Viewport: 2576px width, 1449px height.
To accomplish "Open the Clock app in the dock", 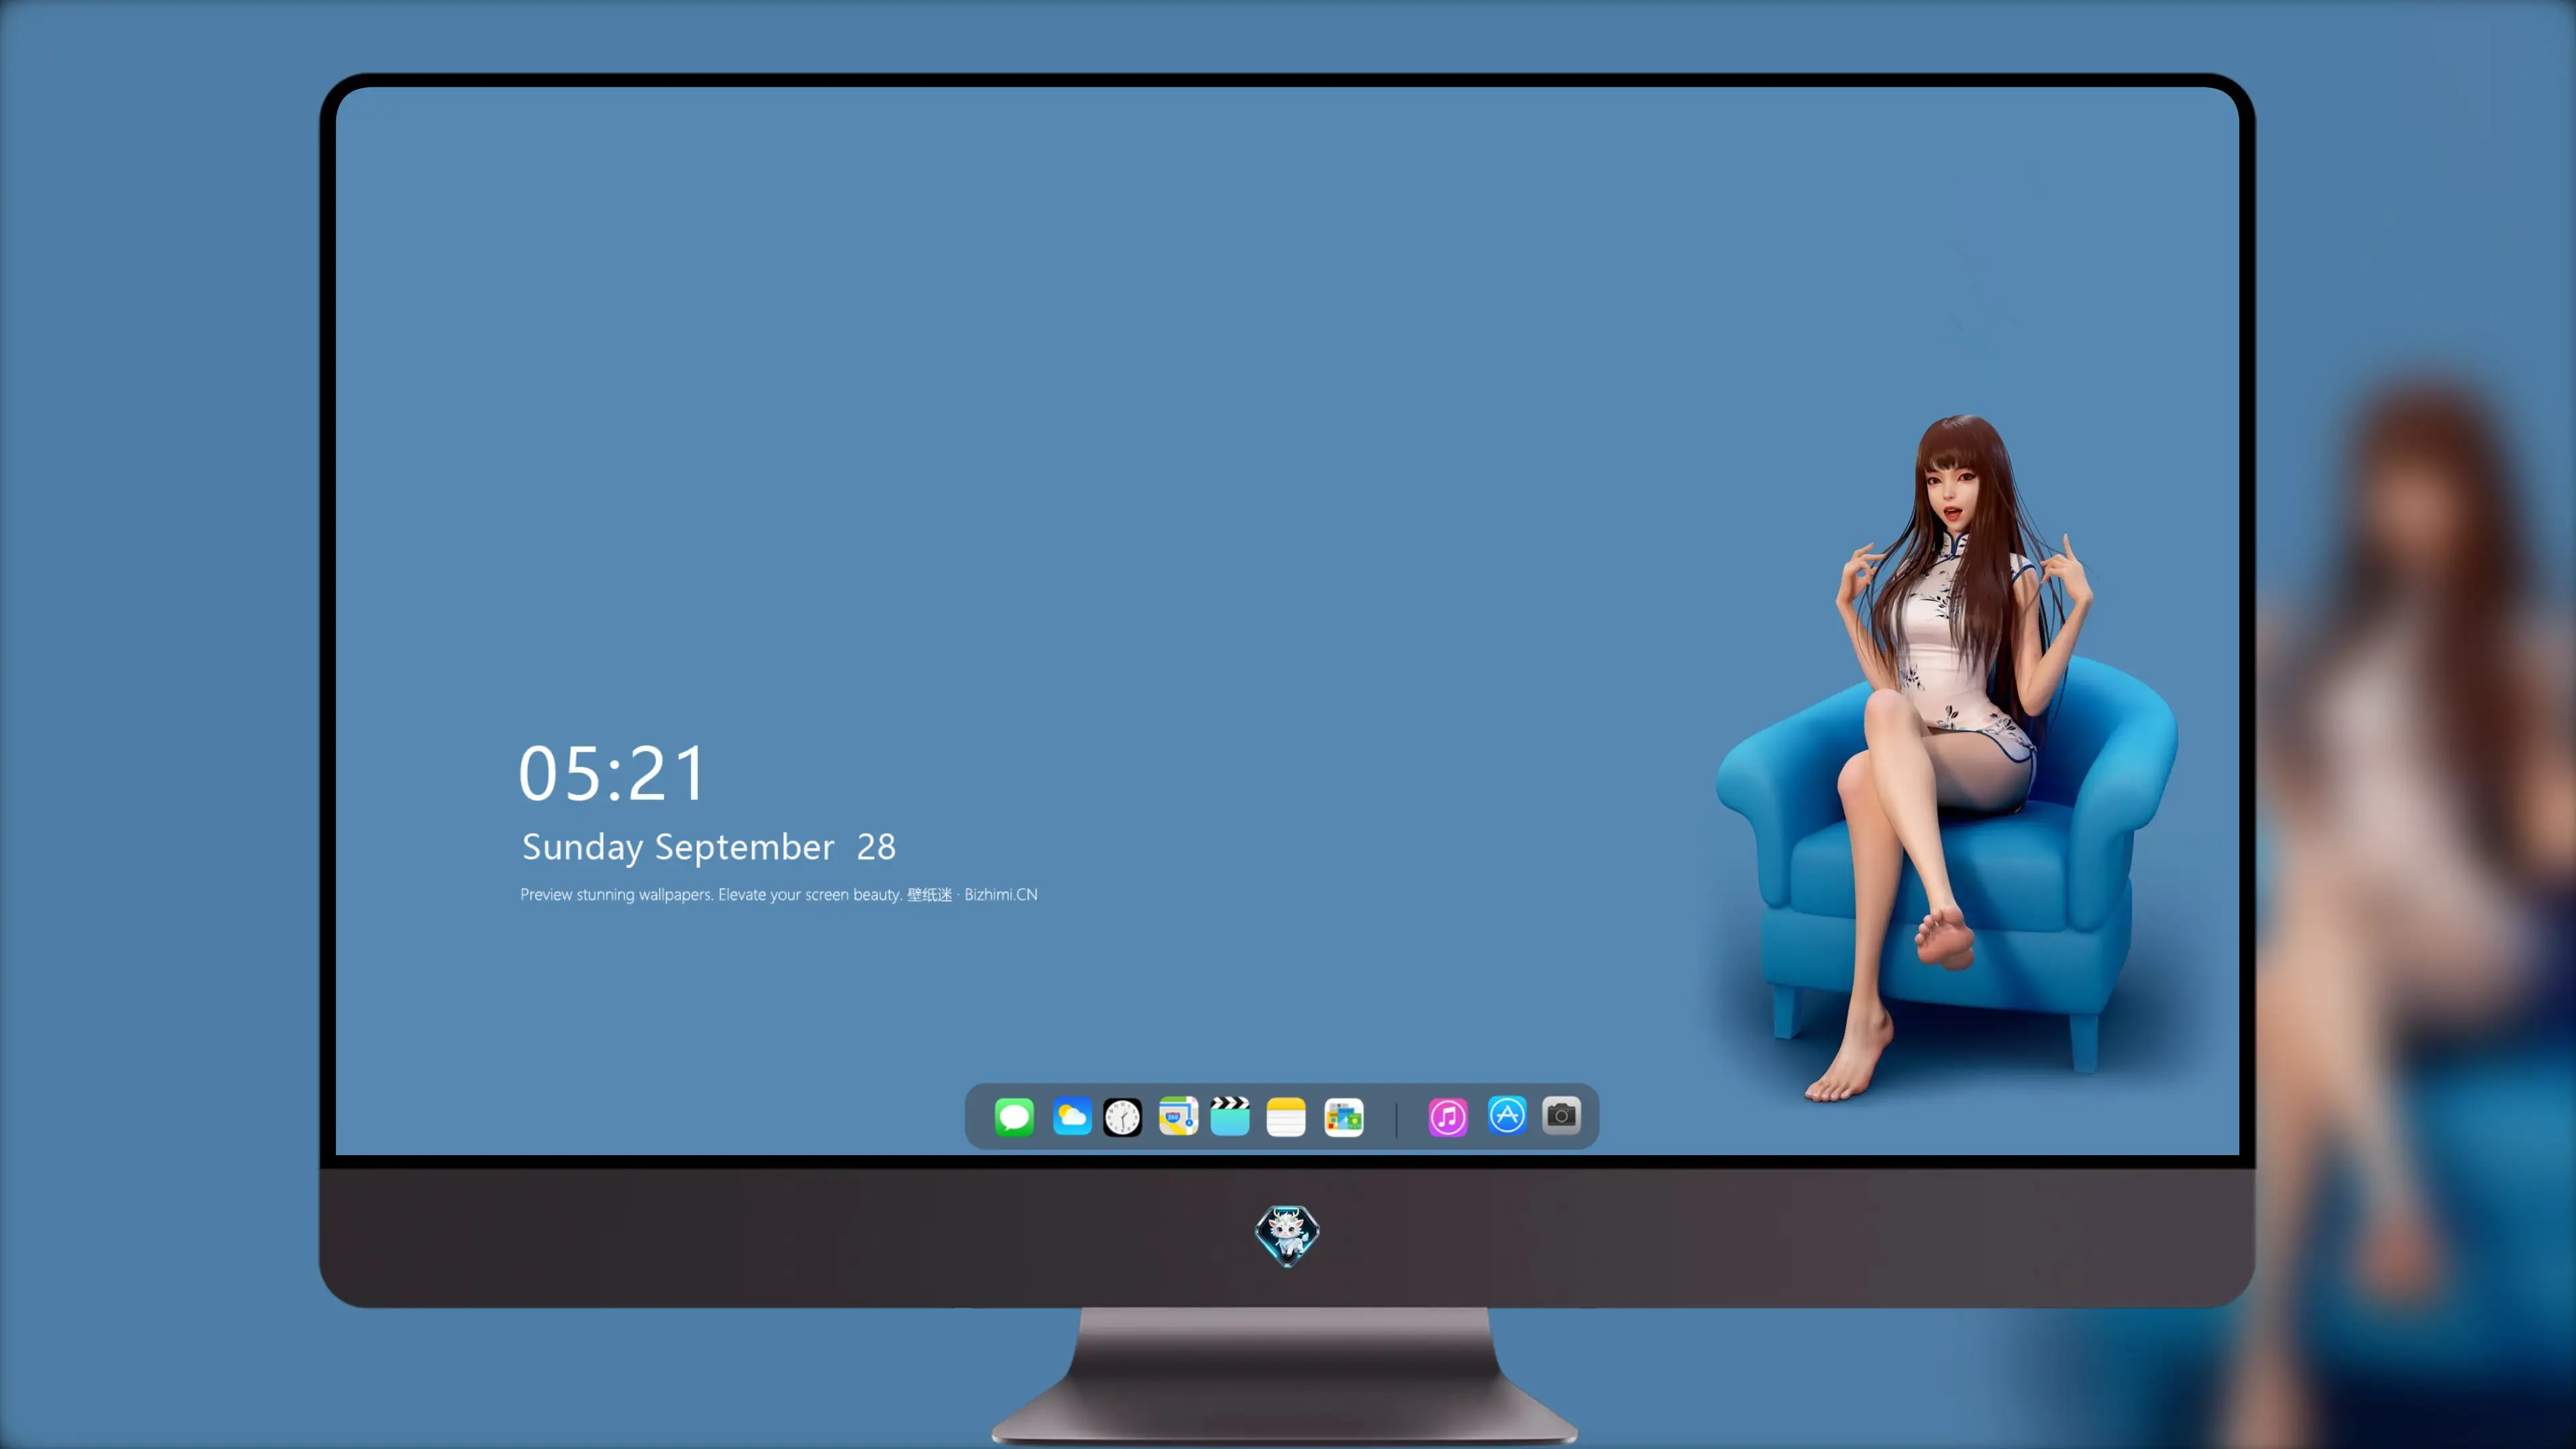I will tap(1122, 1117).
